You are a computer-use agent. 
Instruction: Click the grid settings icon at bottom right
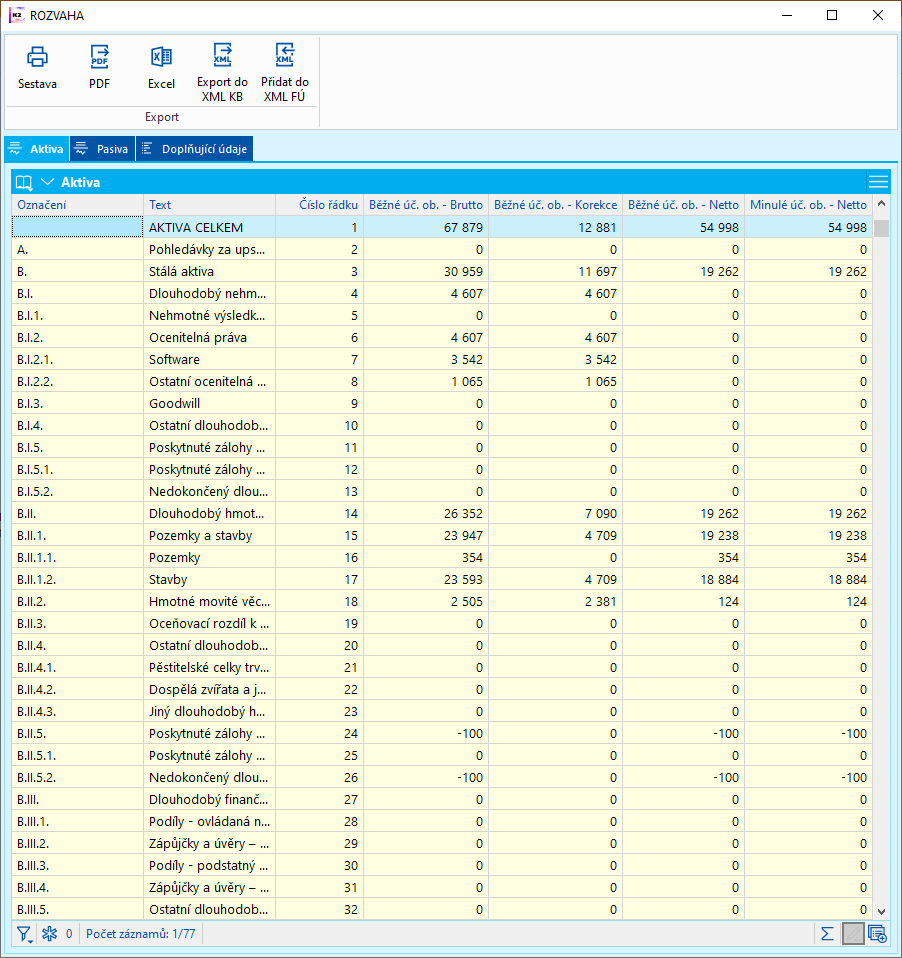877,934
